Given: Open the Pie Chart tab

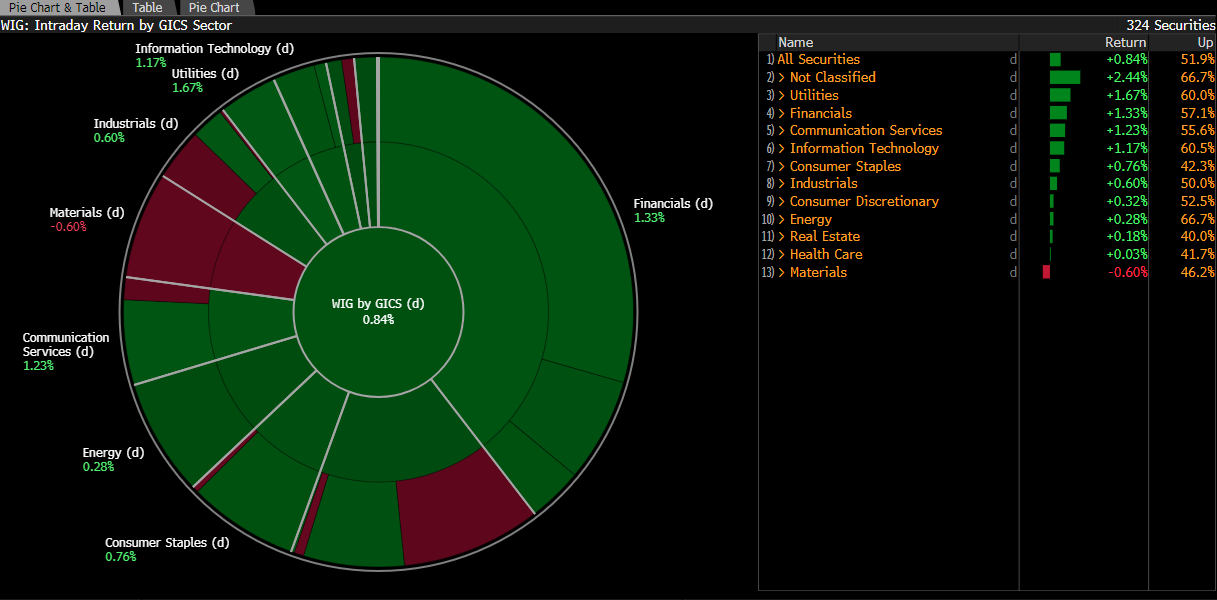Looking at the screenshot, I should 214,7.
